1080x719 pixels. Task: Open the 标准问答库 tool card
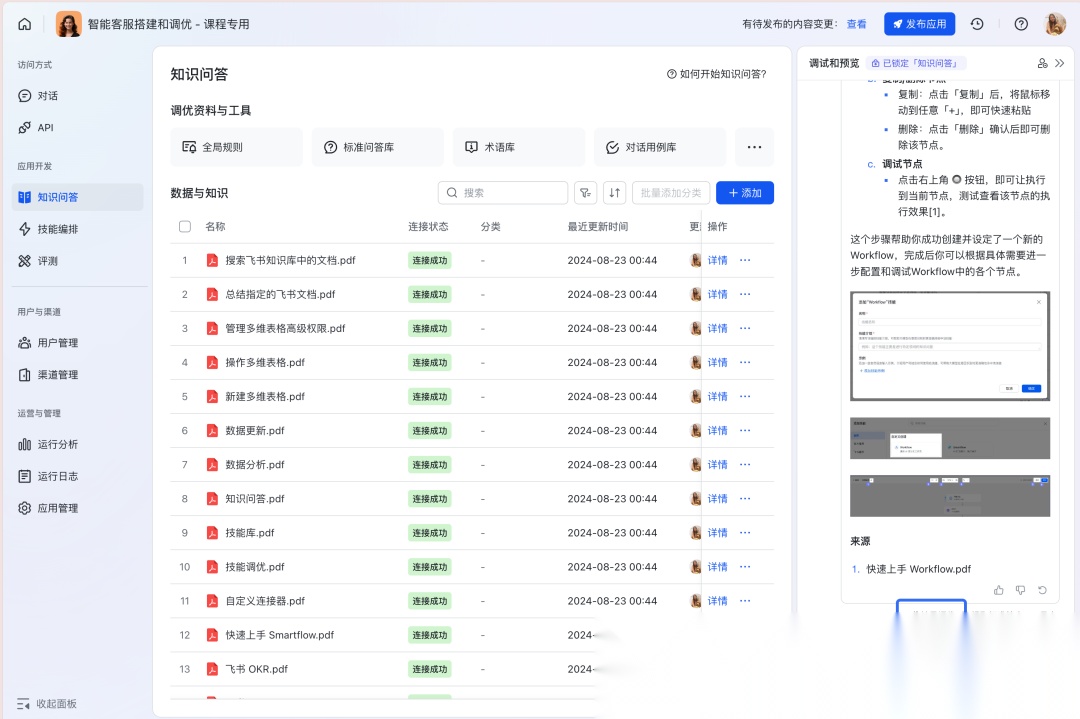[x=377, y=147]
